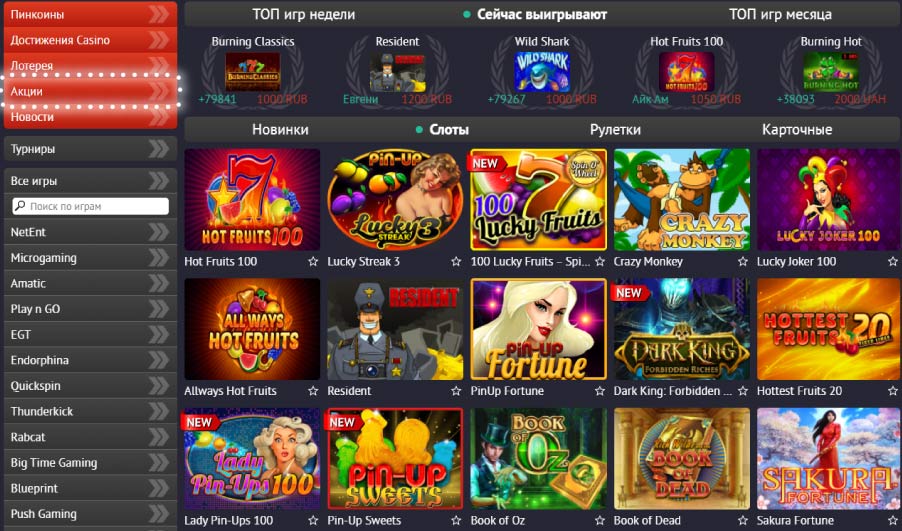Image resolution: width=902 pixels, height=531 pixels.
Task: Expand the NetEnt provider chevron
Action: click(x=159, y=232)
